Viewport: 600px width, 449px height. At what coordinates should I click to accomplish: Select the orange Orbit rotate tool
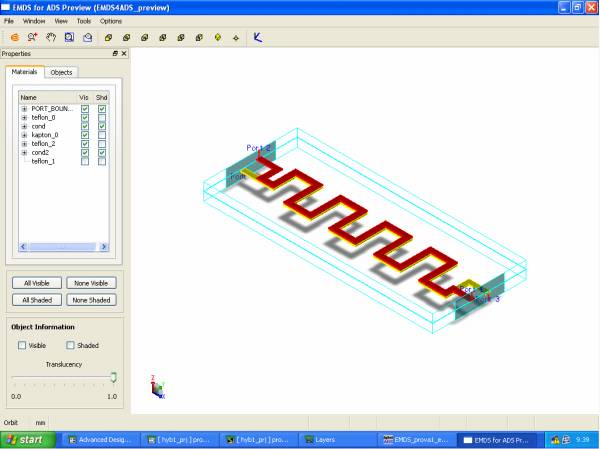[15, 37]
